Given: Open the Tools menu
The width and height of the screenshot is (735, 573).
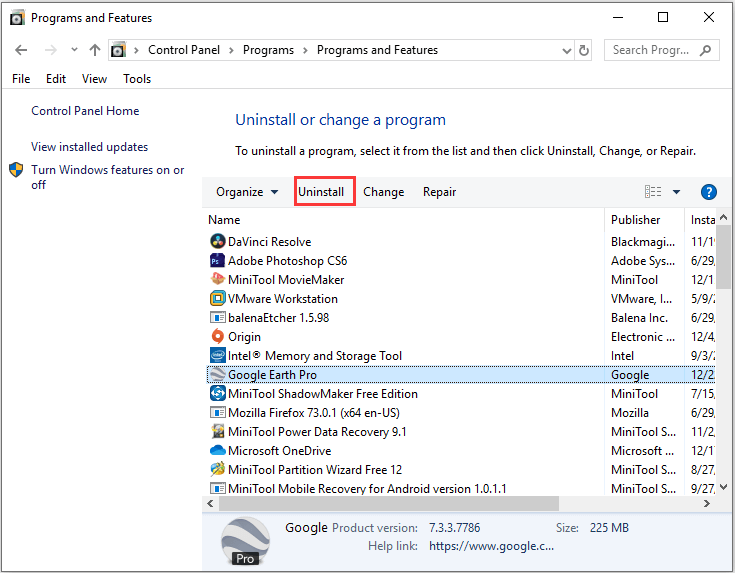Looking at the screenshot, I should click(137, 79).
